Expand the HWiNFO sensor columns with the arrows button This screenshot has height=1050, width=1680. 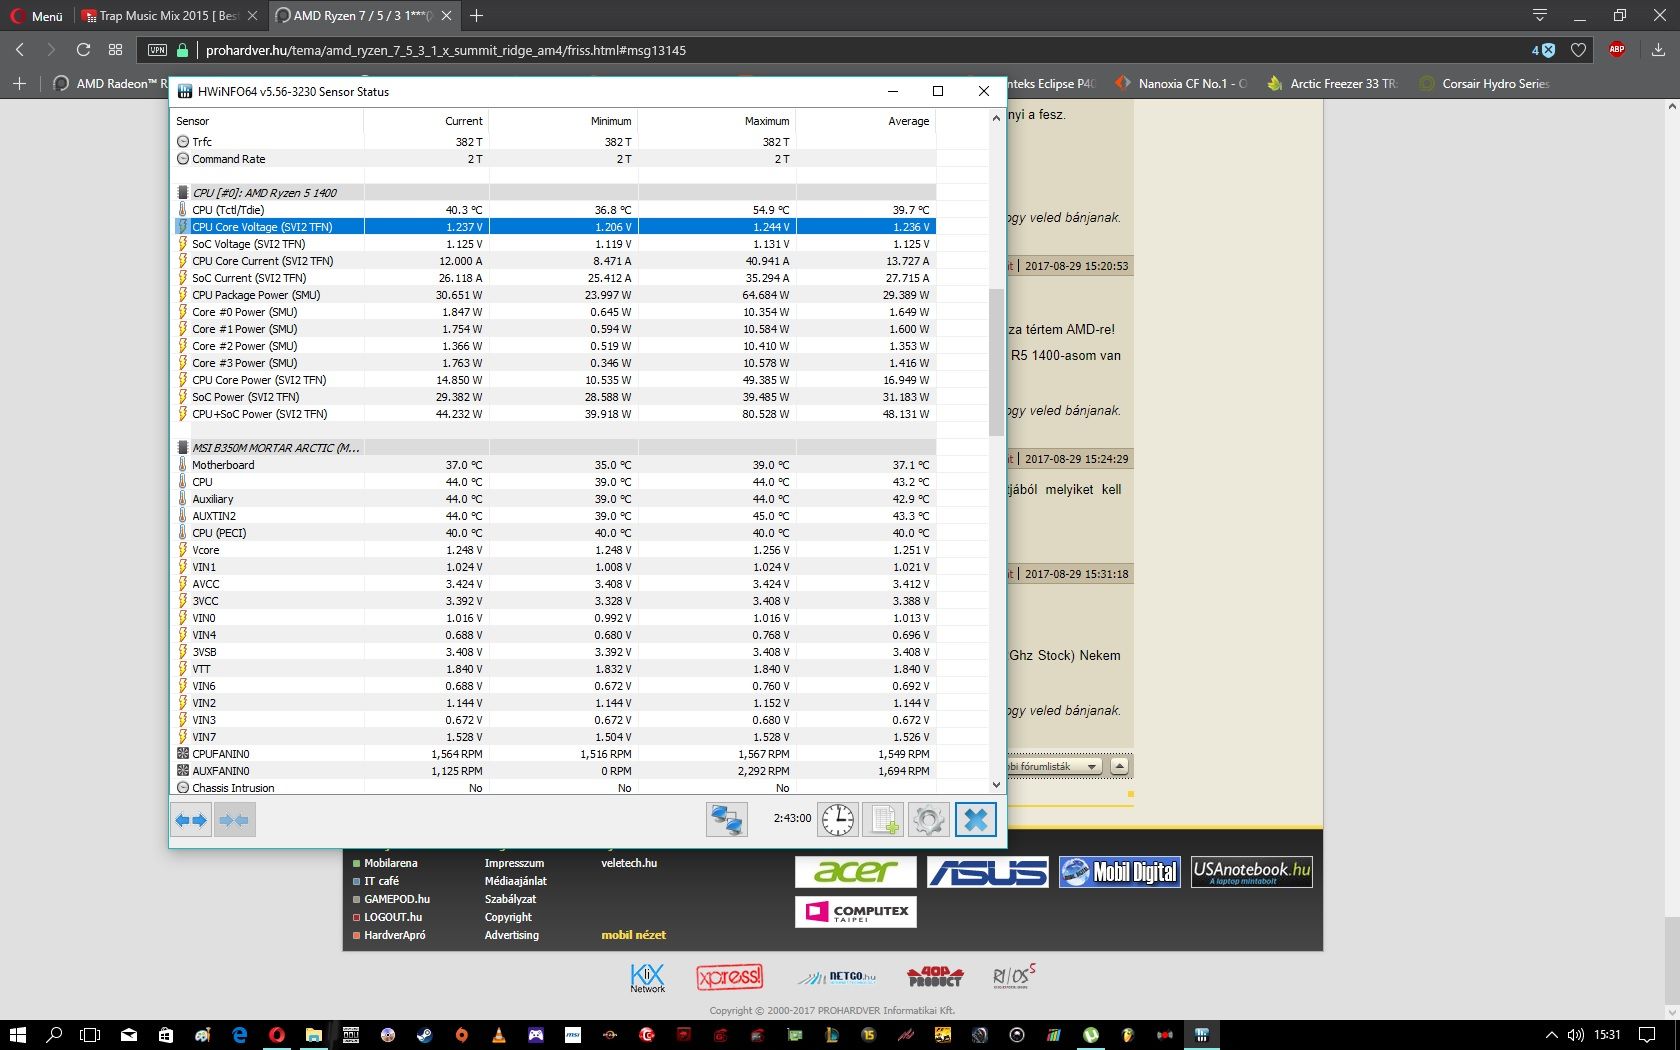point(191,820)
